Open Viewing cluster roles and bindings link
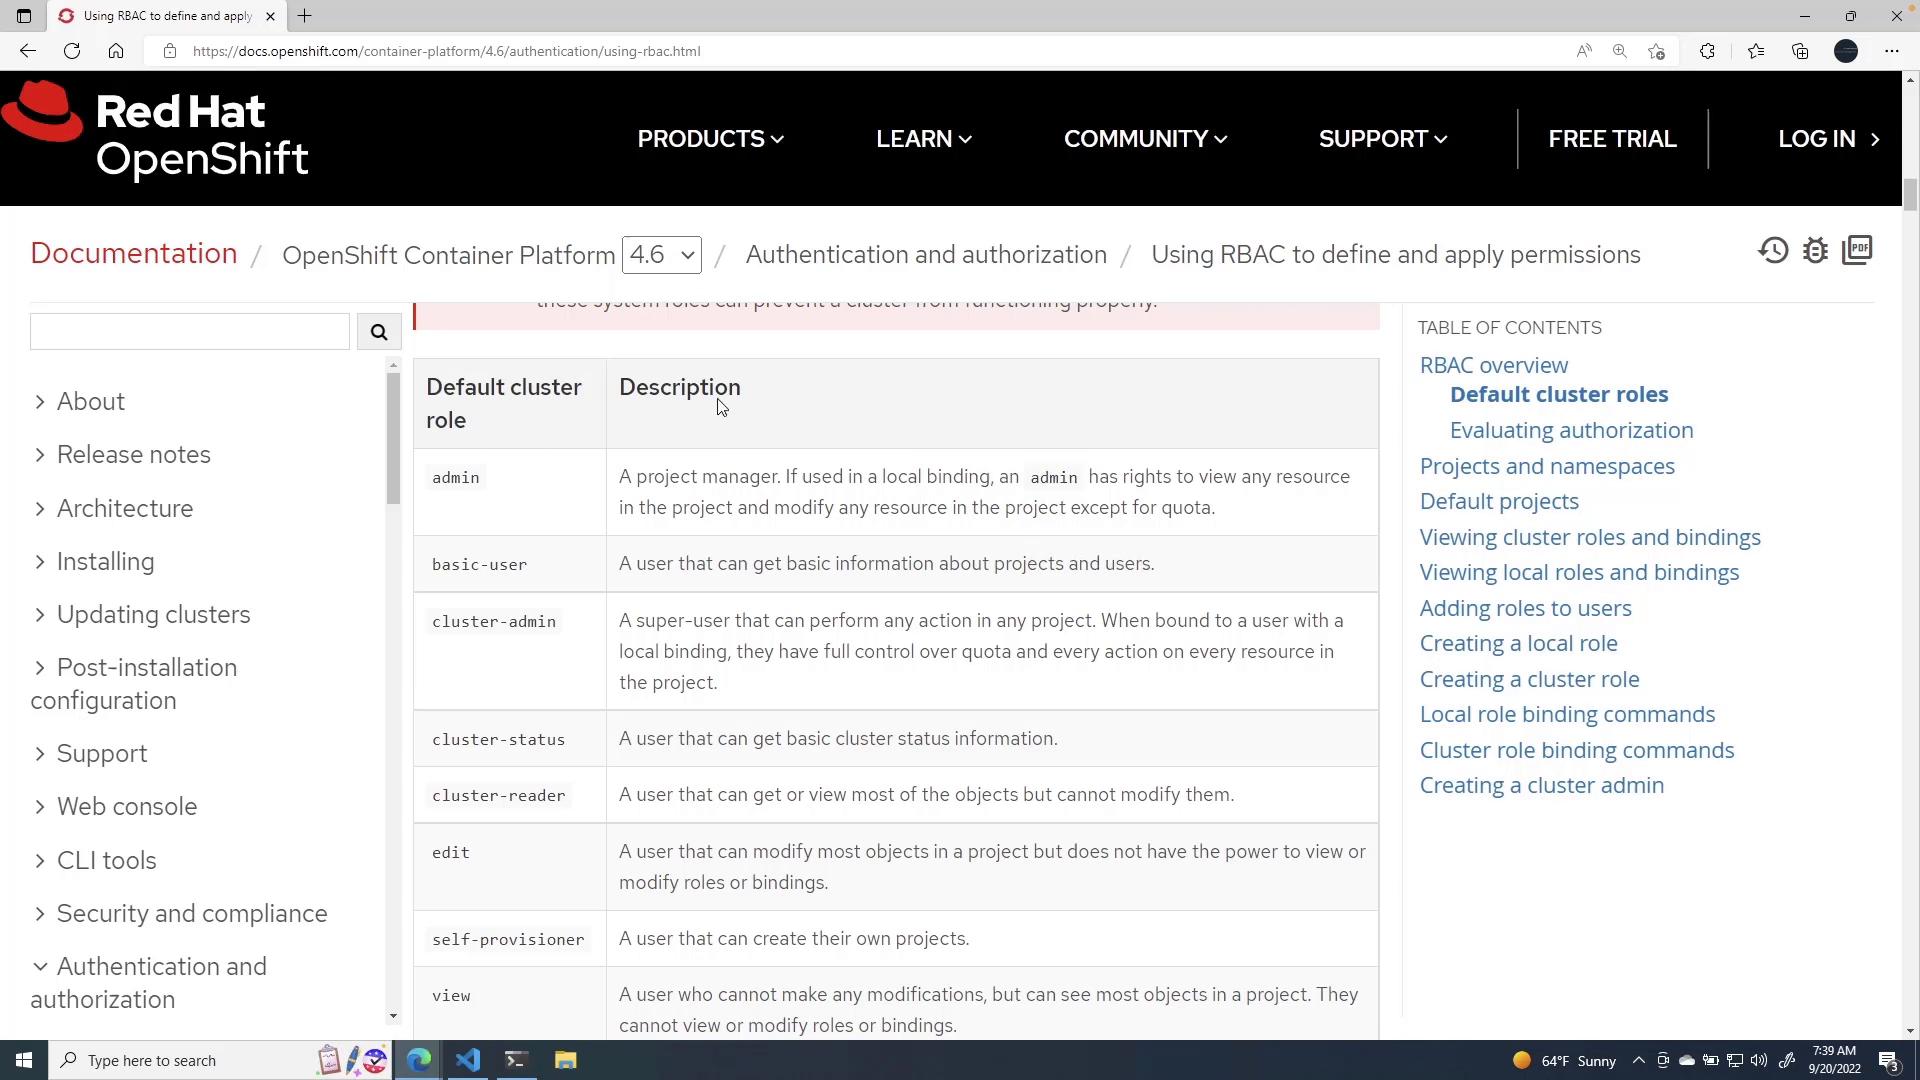 click(1590, 538)
